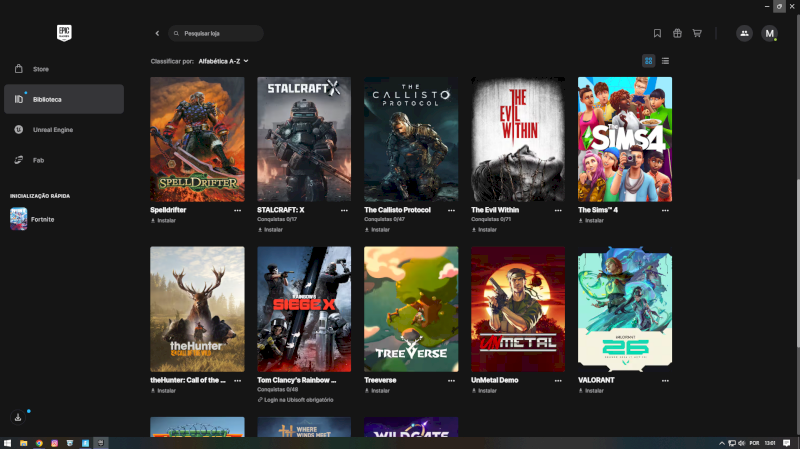Click the Epic Games logo
Screen dimensions: 800x449
pyautogui.click(x=64, y=33)
